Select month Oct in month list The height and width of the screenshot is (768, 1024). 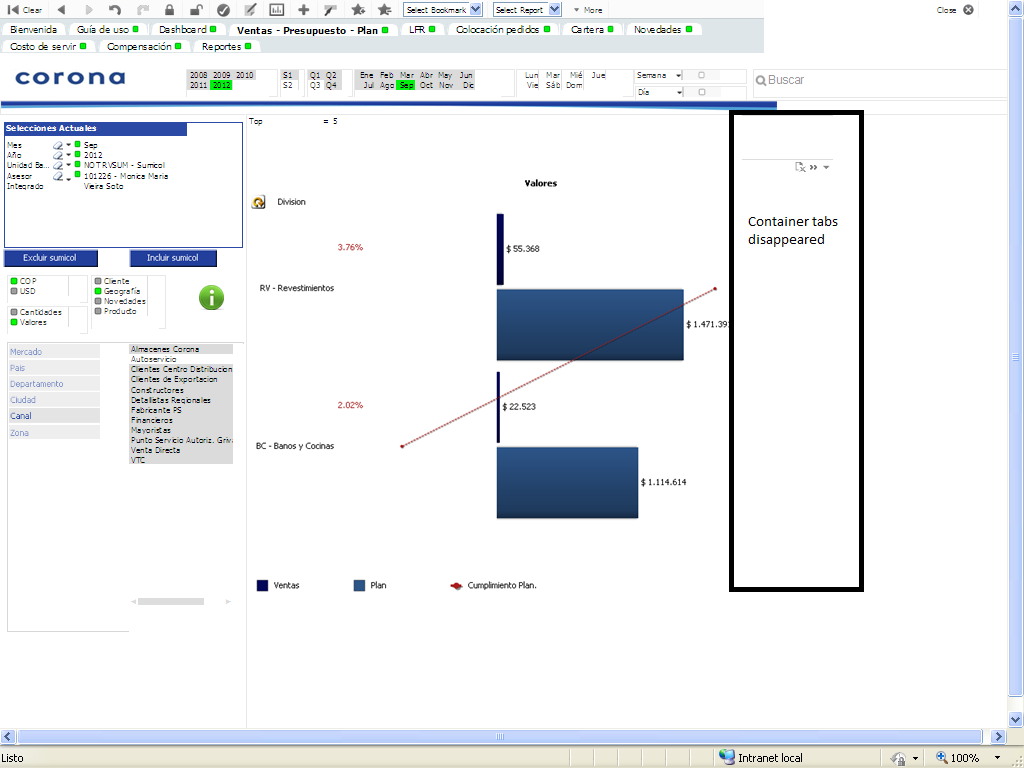pyautogui.click(x=426, y=86)
